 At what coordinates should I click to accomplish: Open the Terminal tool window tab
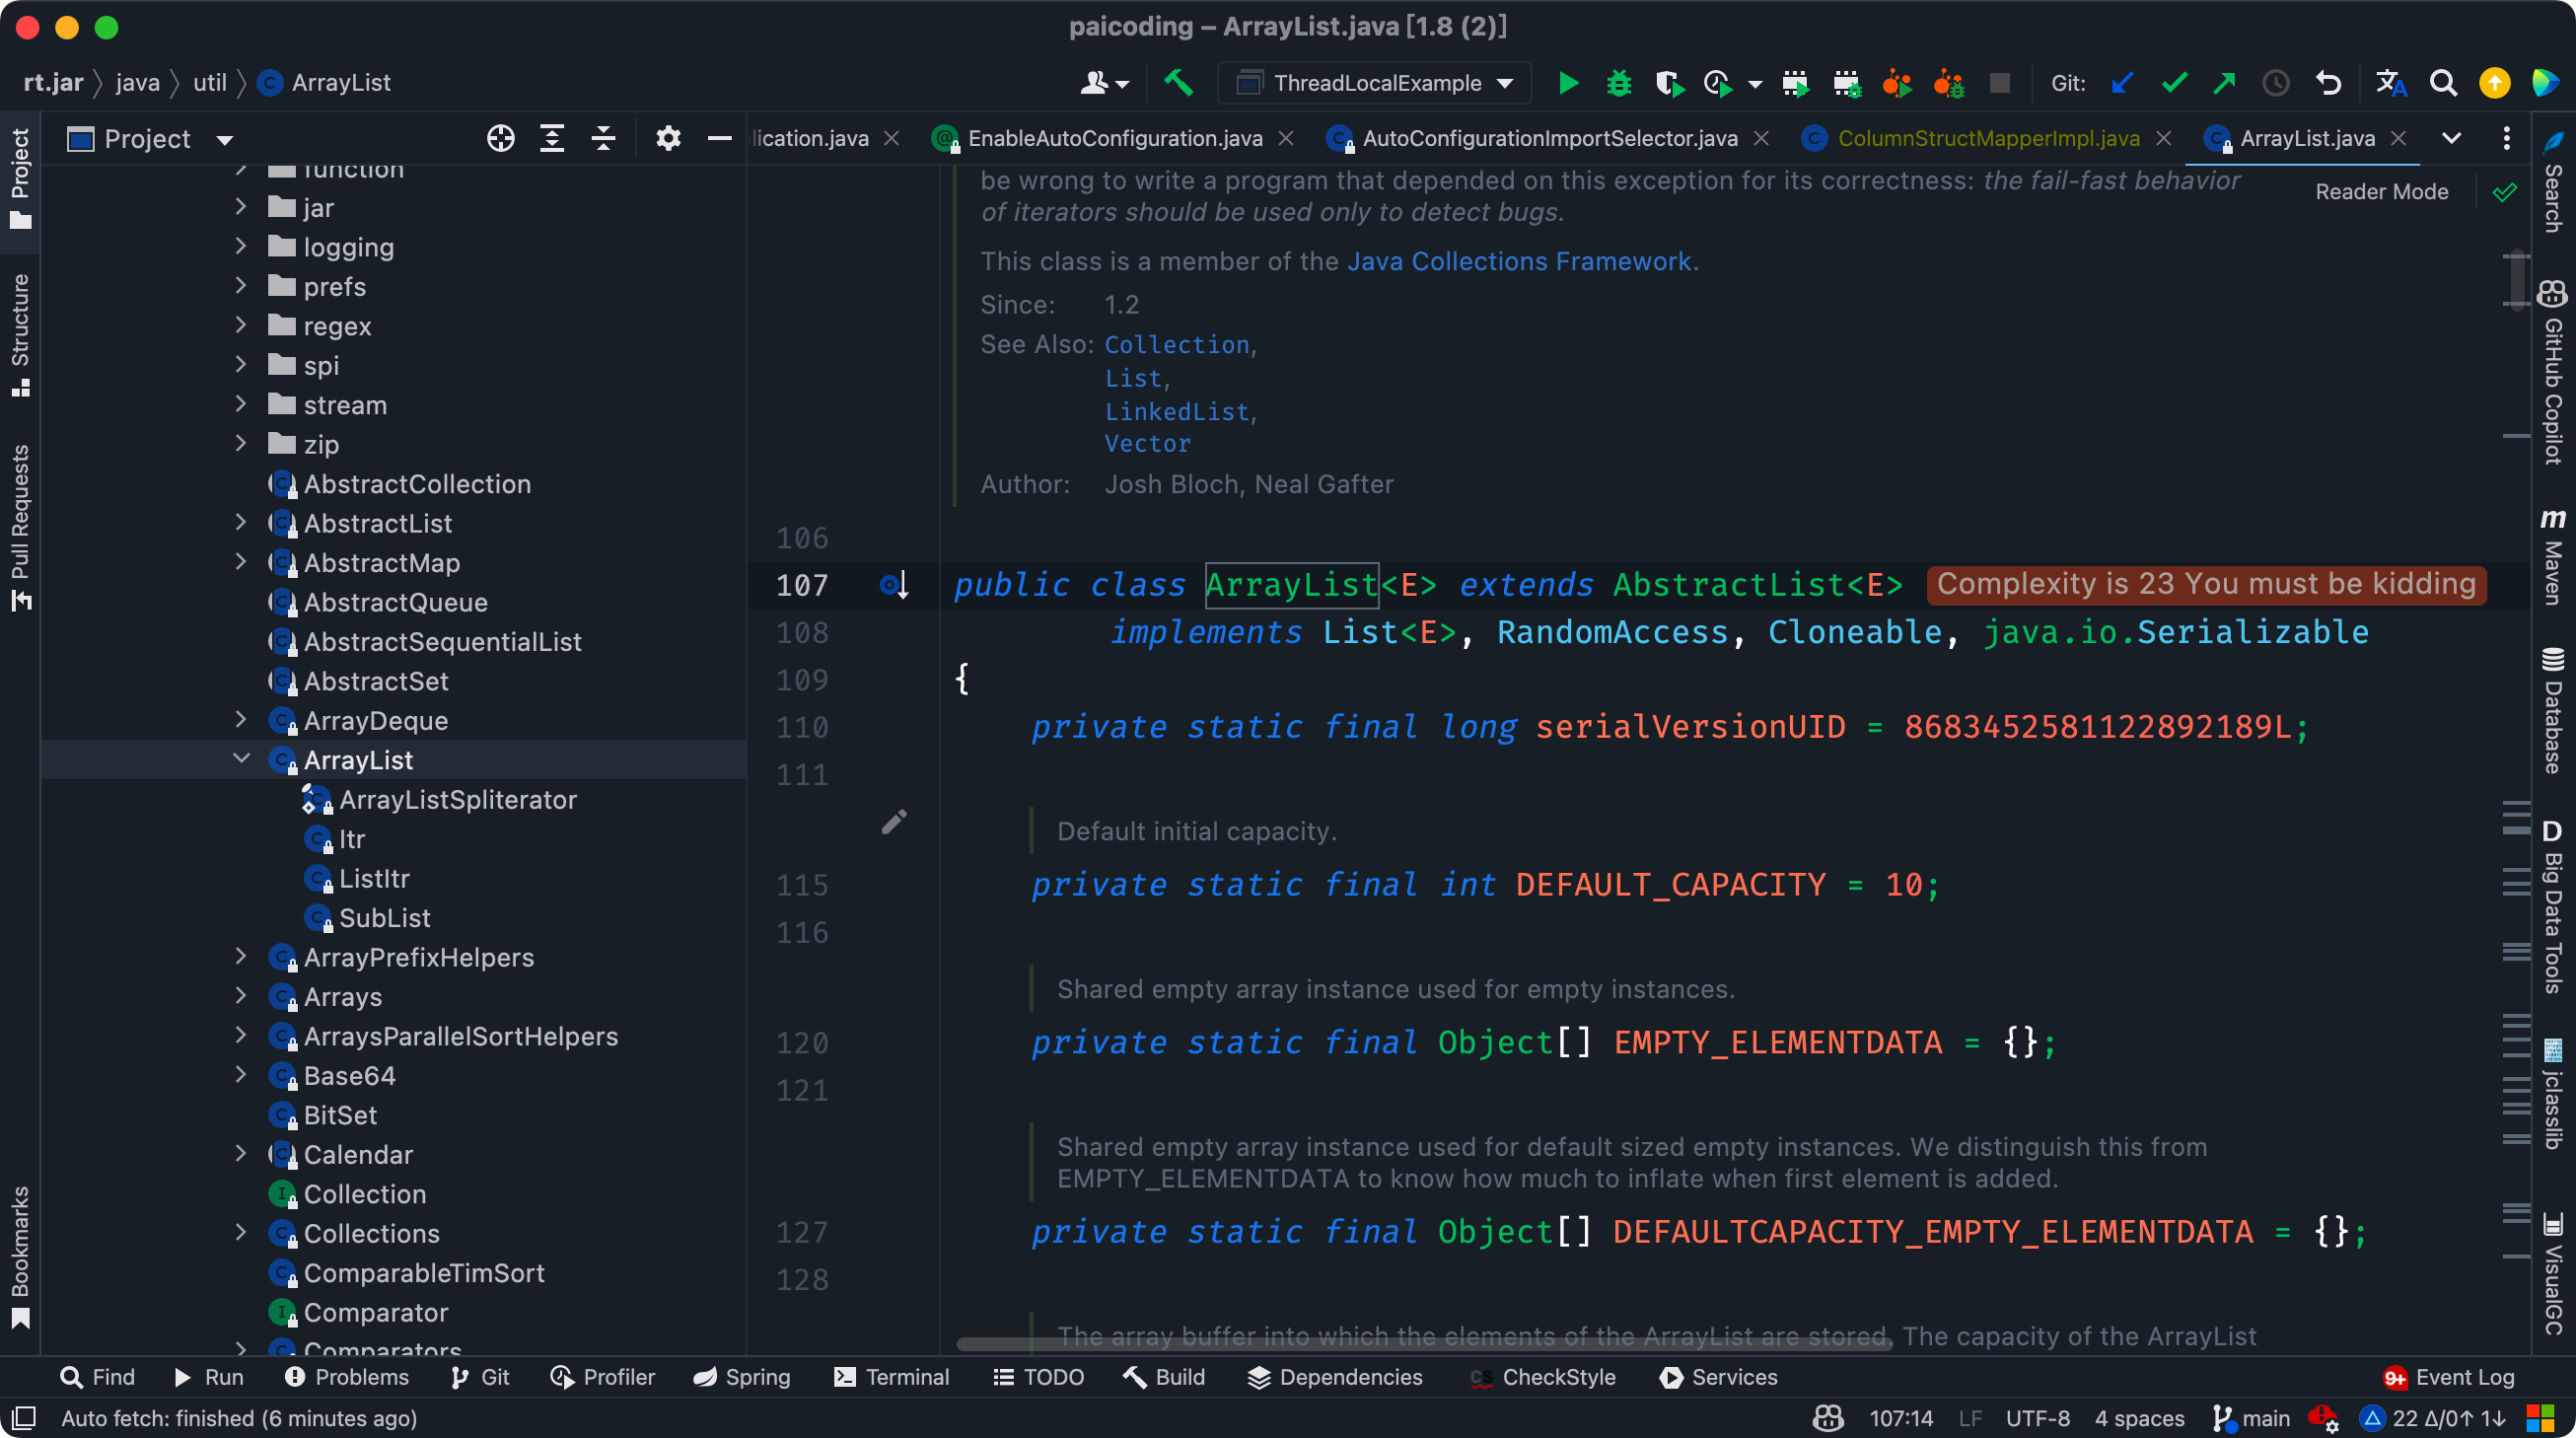[892, 1377]
